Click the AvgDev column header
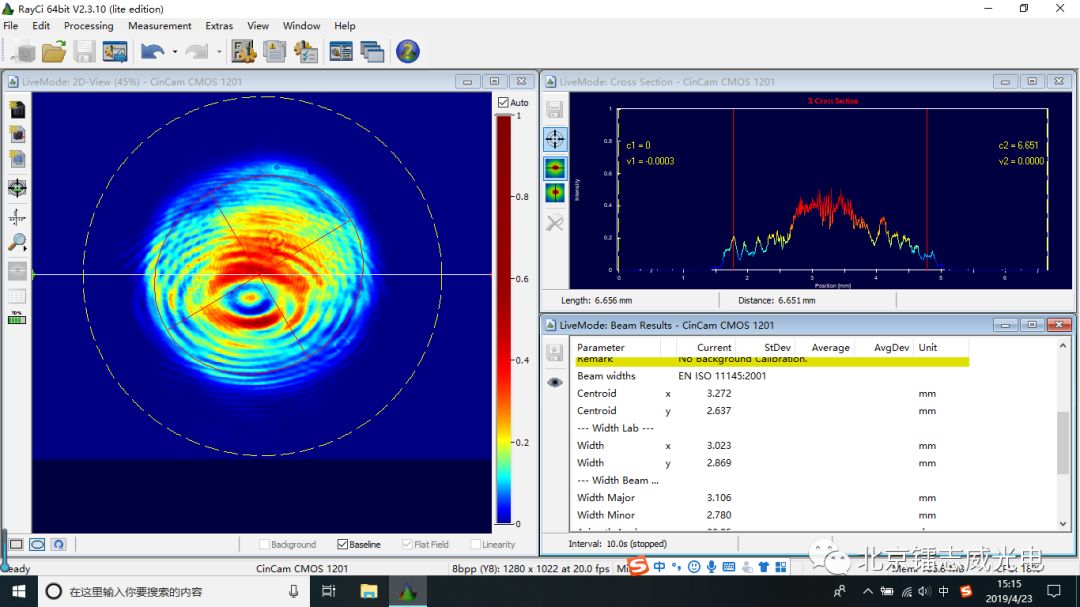 click(x=891, y=347)
